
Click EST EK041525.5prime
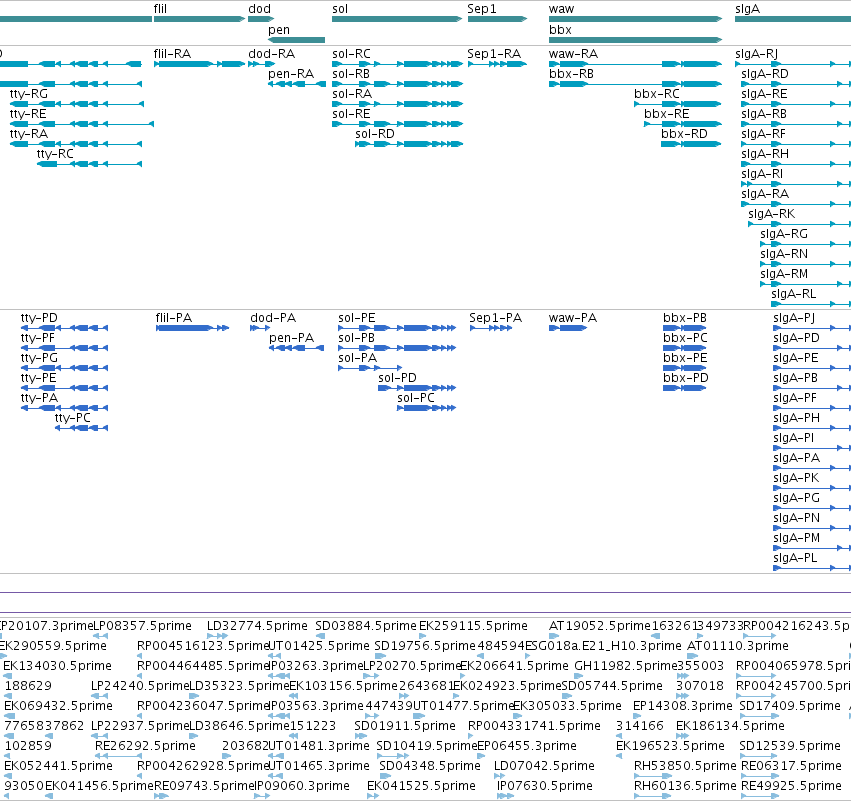pos(373,796)
